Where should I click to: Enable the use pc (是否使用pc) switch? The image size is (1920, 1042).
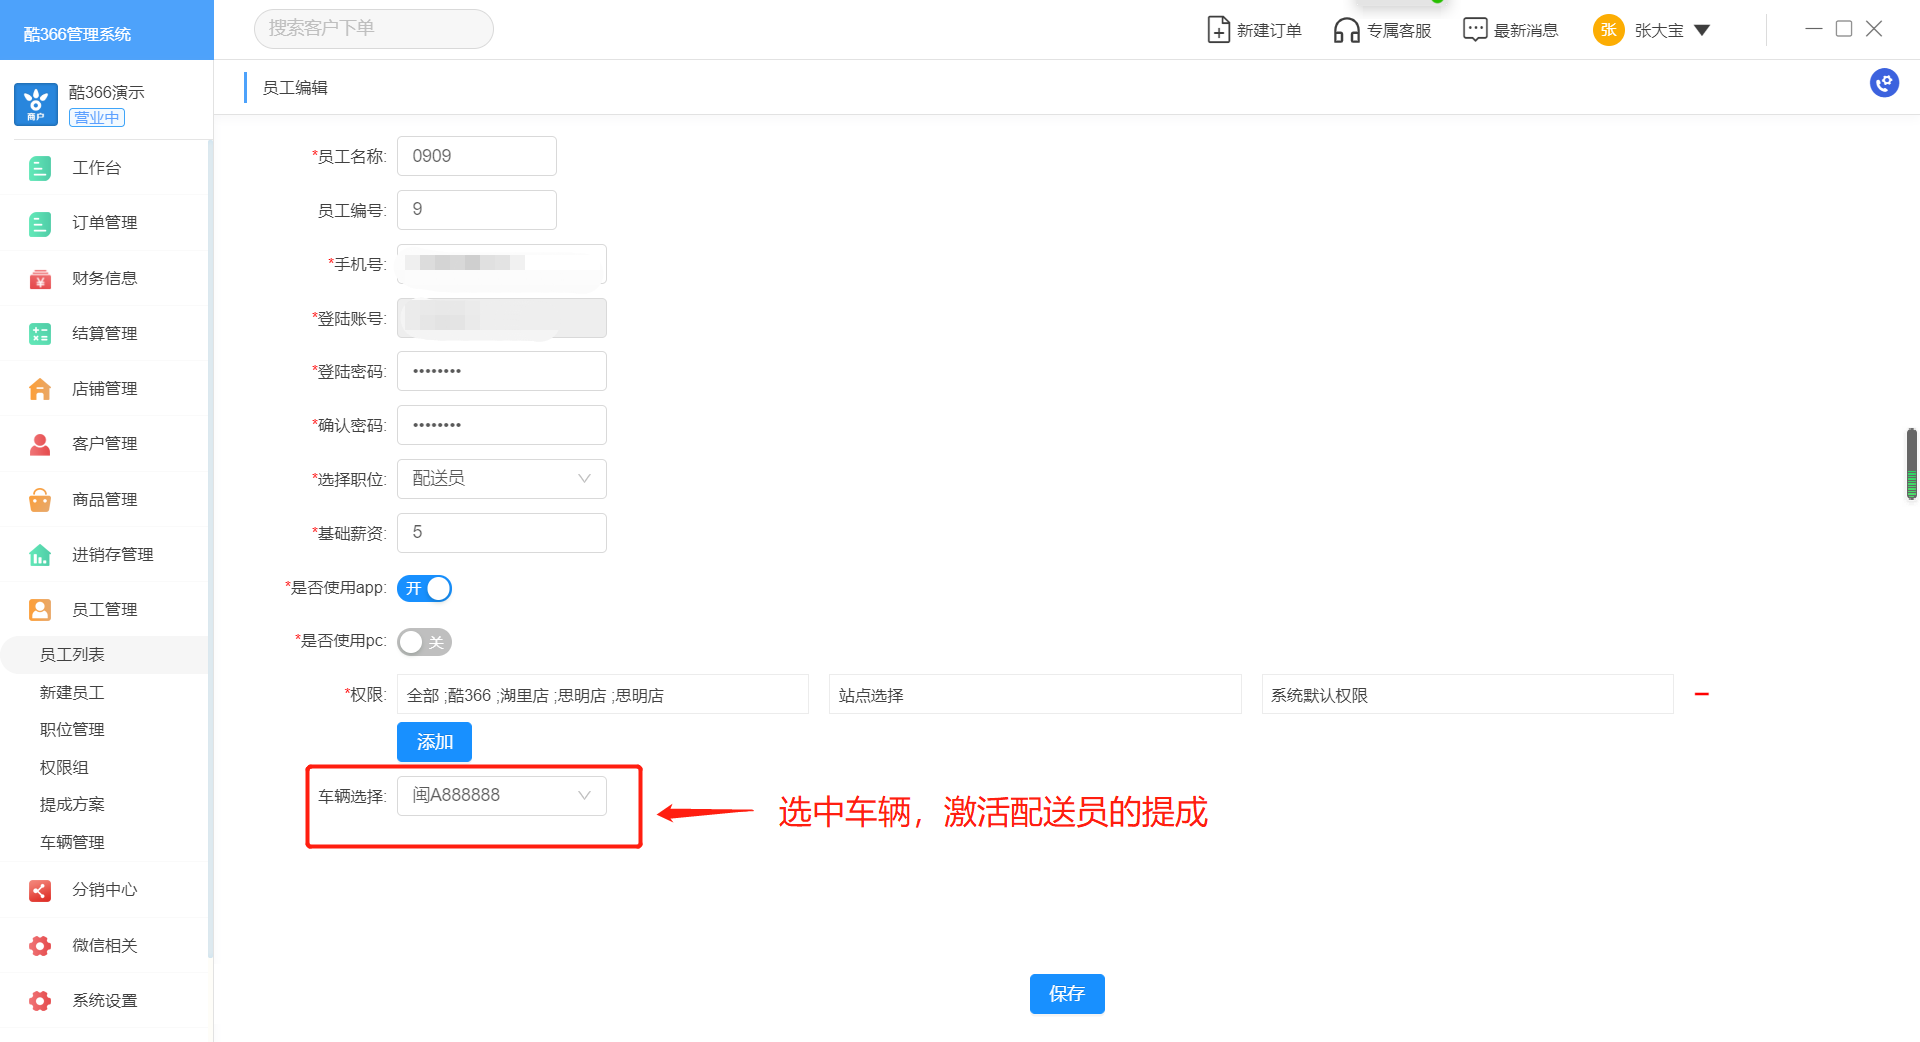coord(425,642)
